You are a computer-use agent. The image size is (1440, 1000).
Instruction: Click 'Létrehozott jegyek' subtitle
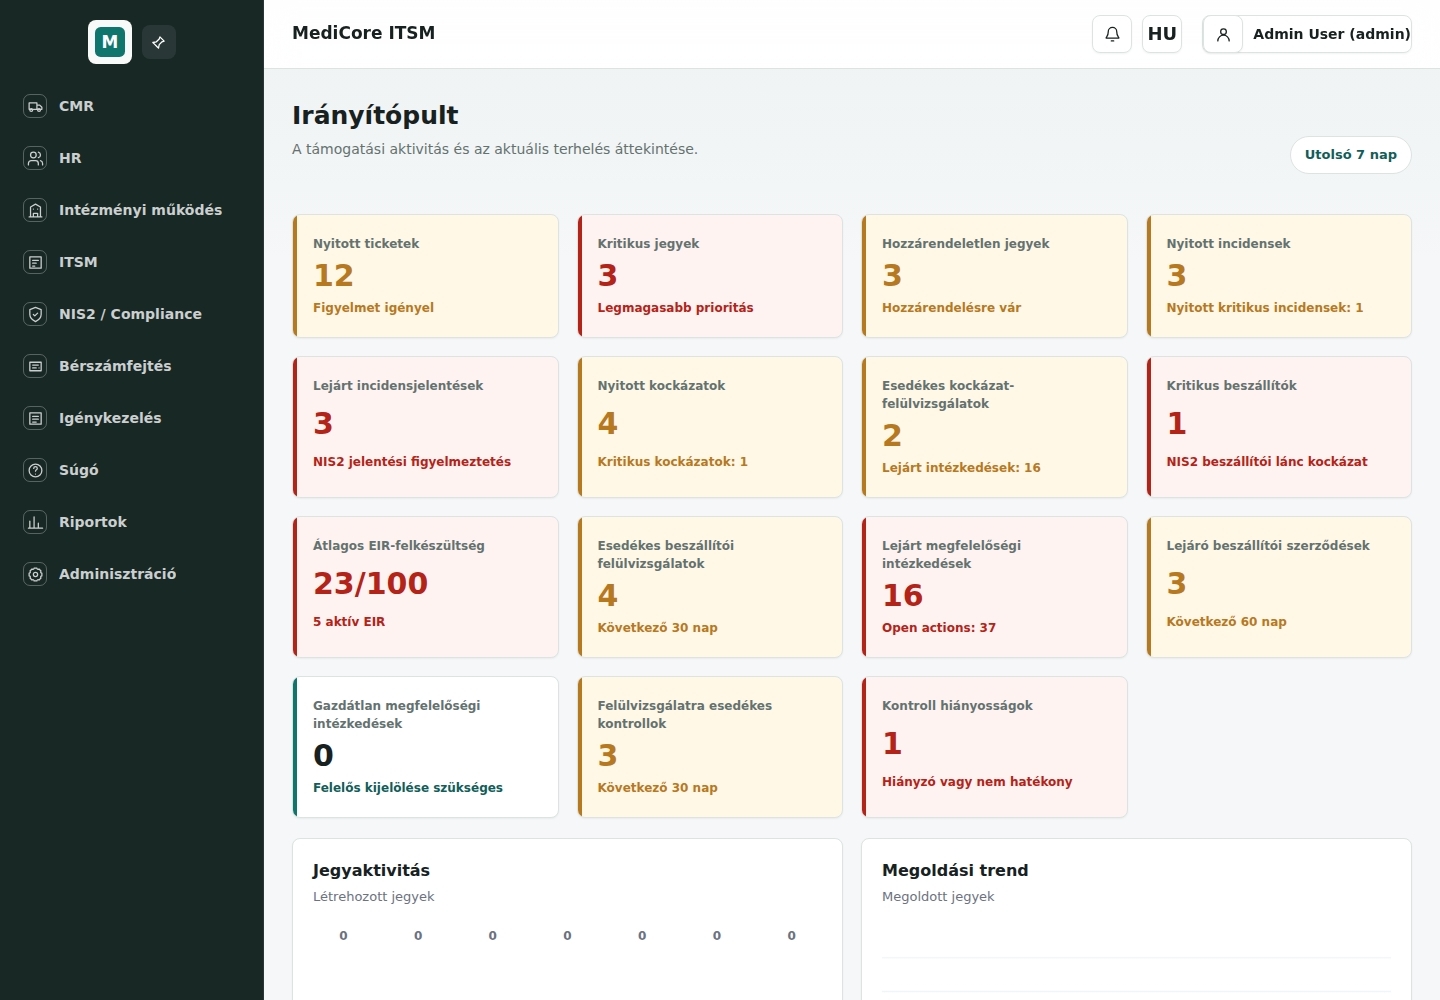pyautogui.click(x=374, y=897)
